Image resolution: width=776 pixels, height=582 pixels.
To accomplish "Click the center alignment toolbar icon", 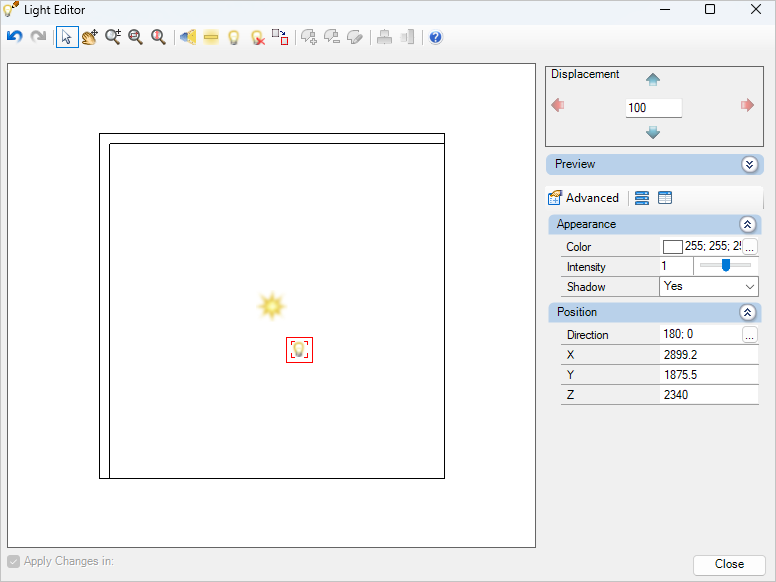I will 385,37.
